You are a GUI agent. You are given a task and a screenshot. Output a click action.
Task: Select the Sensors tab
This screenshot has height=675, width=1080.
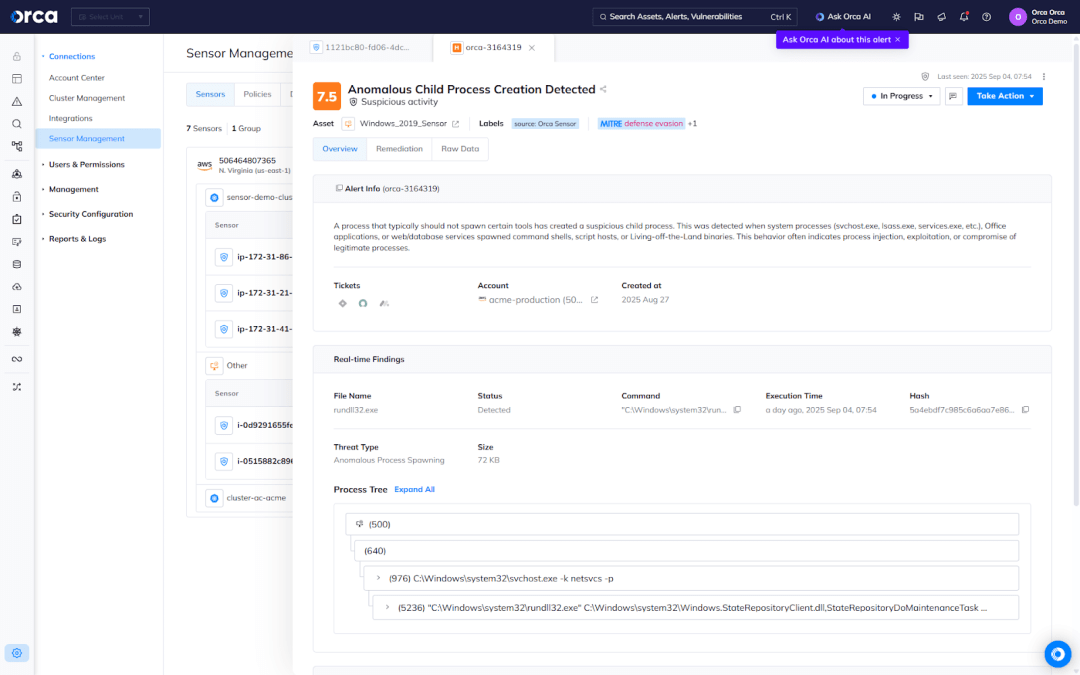pos(210,94)
